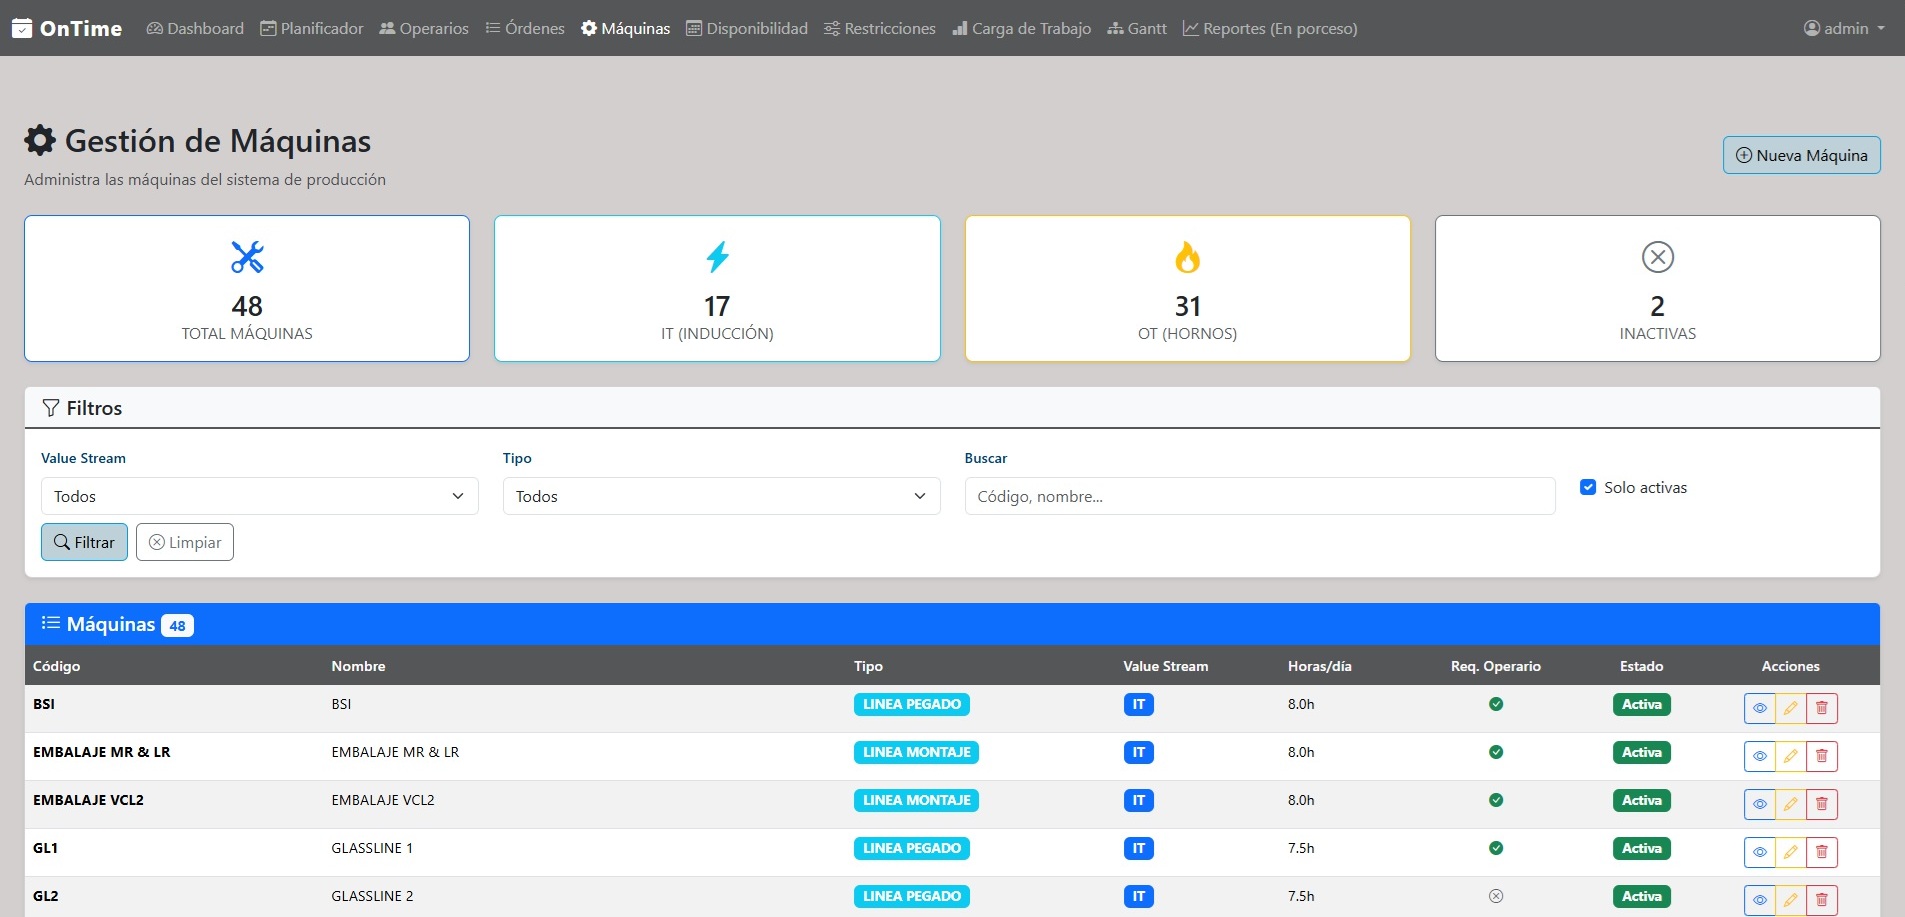Click the flame icon on OT Hornos card

tap(1187, 257)
